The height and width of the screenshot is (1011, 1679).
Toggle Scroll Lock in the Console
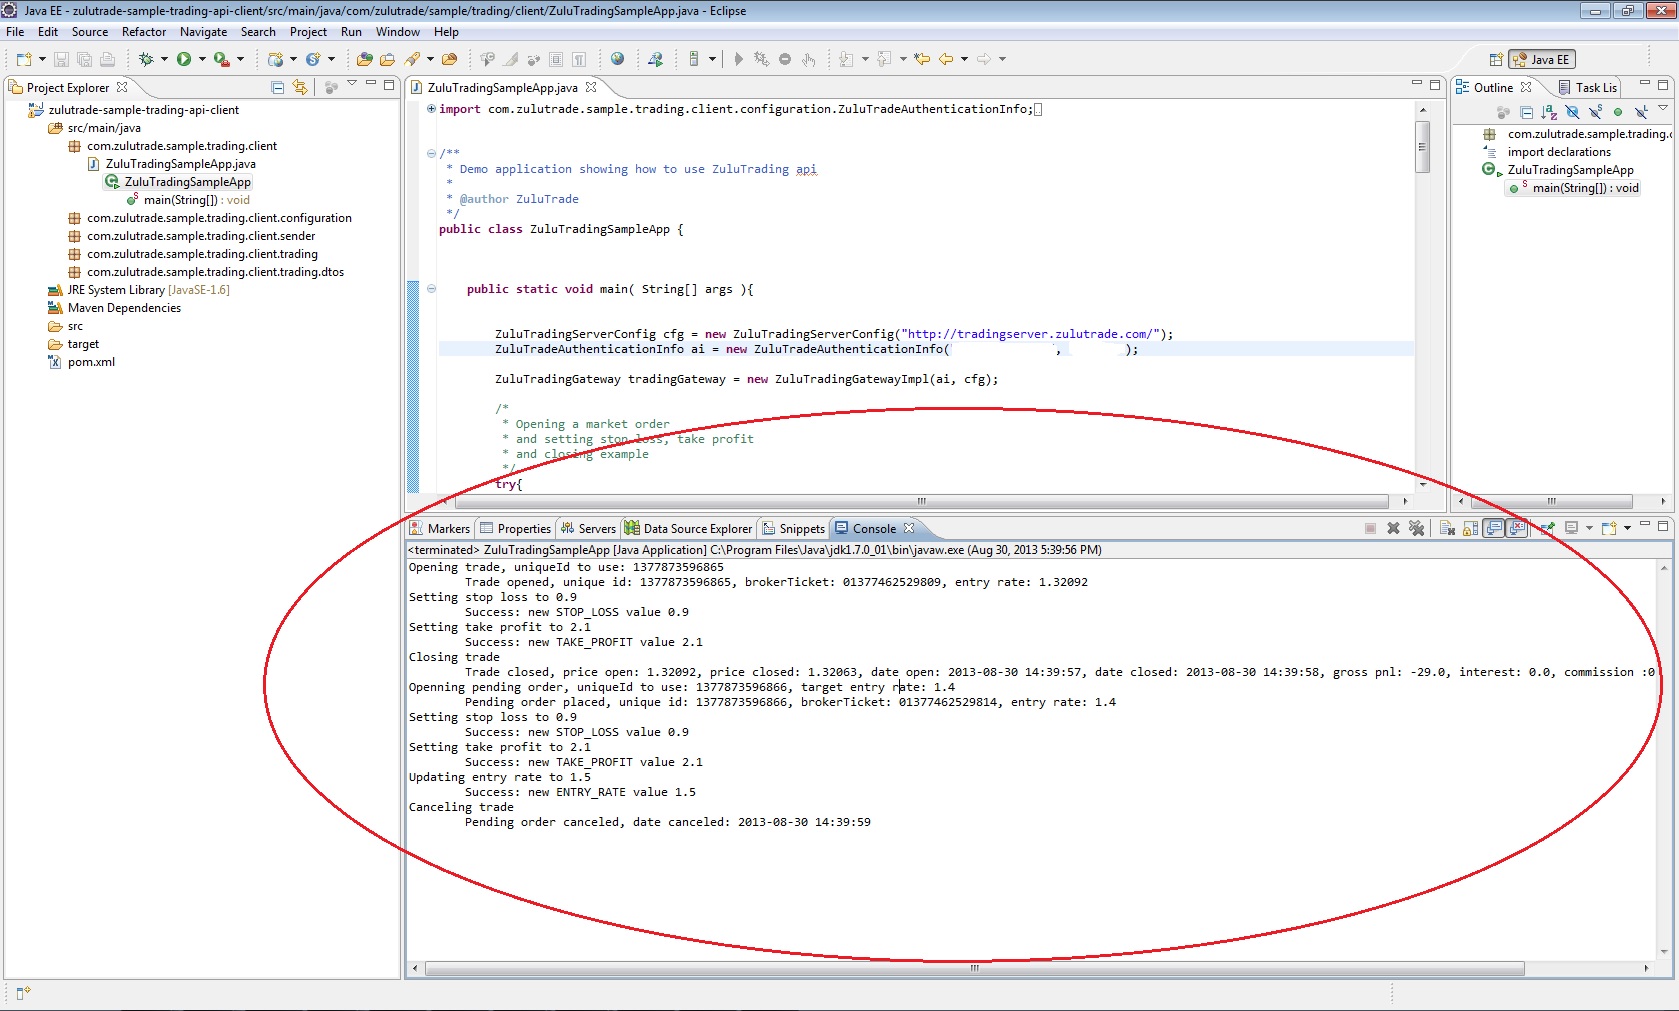coord(1470,529)
